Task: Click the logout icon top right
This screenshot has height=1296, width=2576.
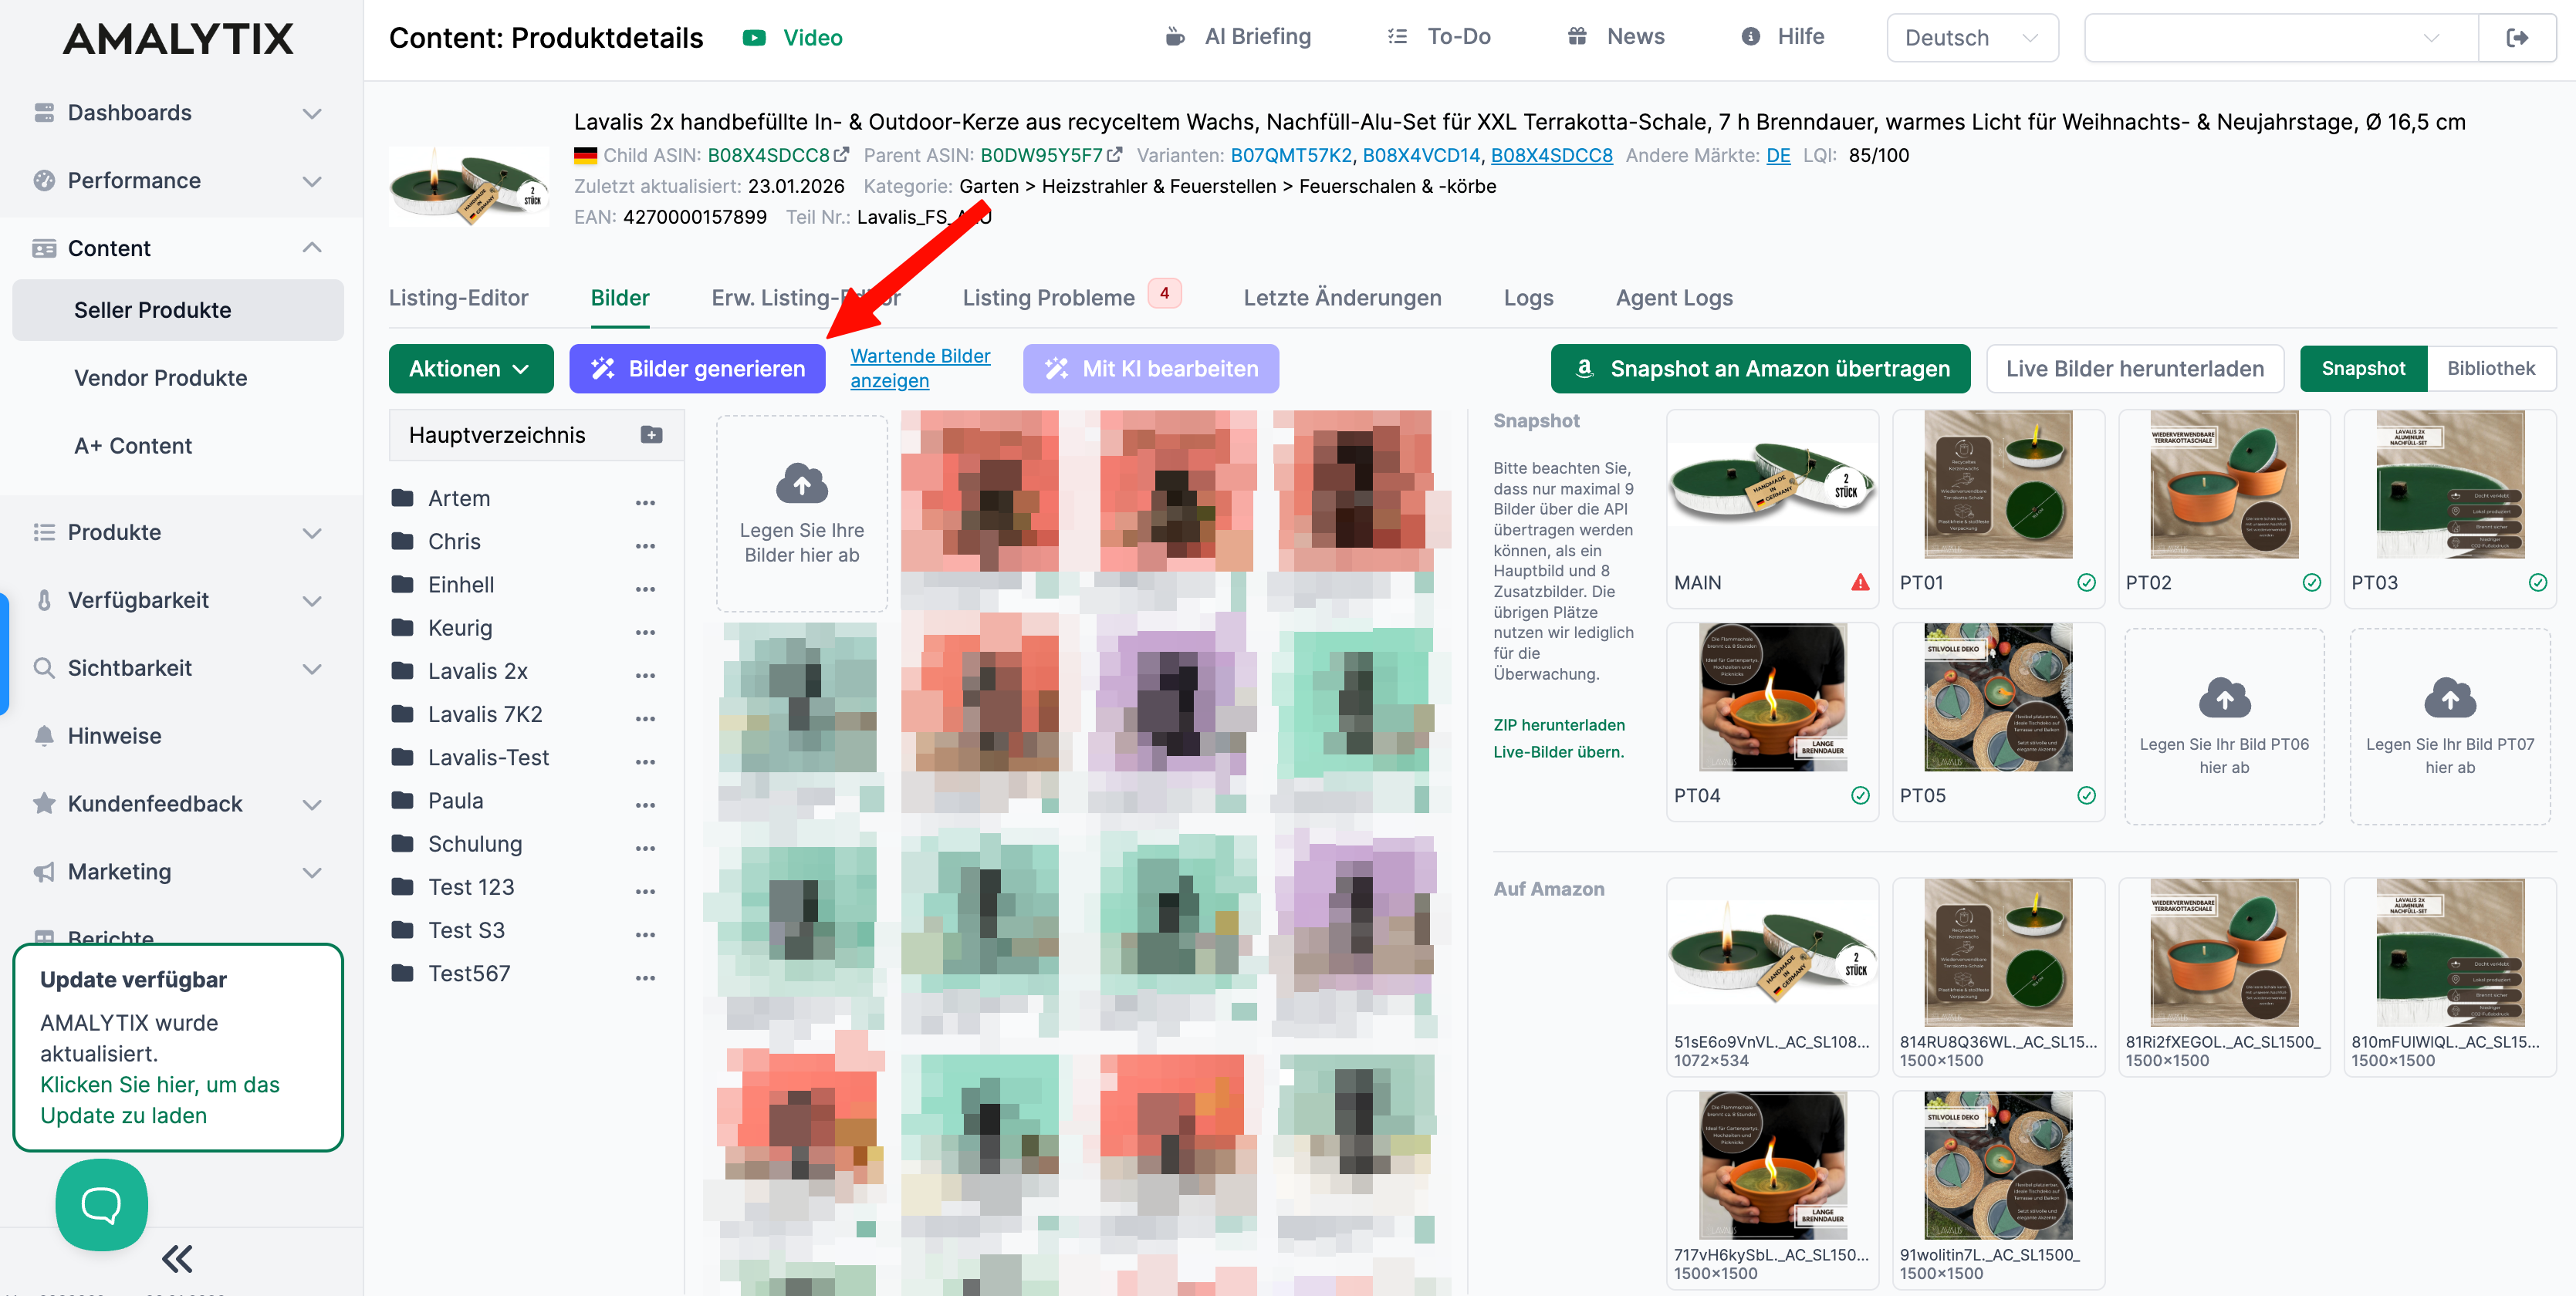Action: (x=2519, y=37)
